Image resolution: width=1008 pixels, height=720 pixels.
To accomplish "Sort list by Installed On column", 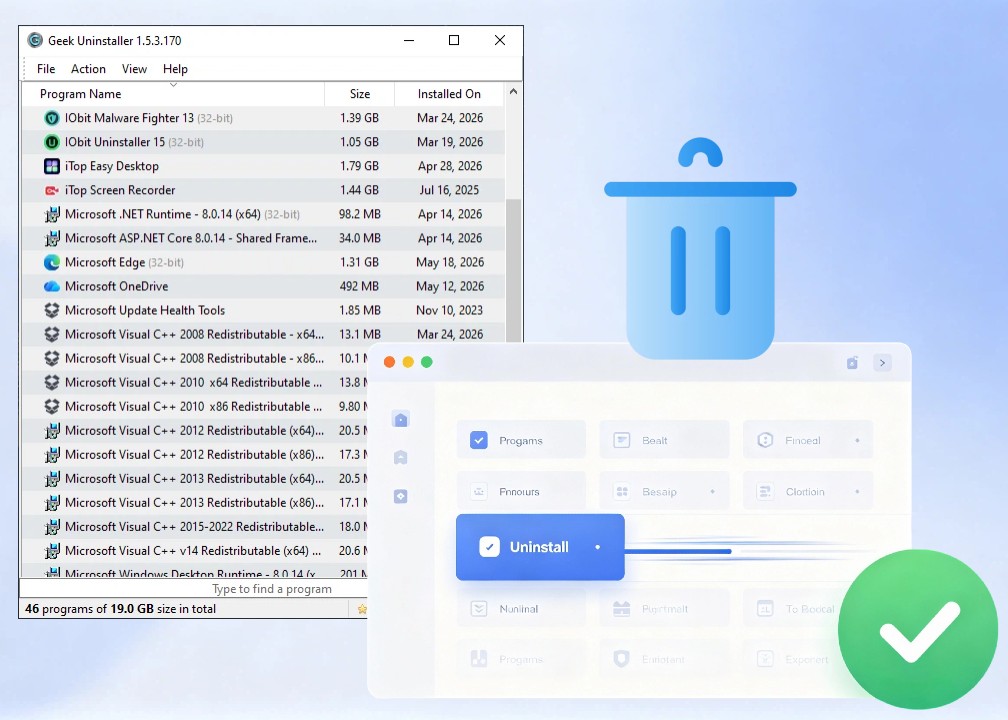I will pyautogui.click(x=449, y=94).
